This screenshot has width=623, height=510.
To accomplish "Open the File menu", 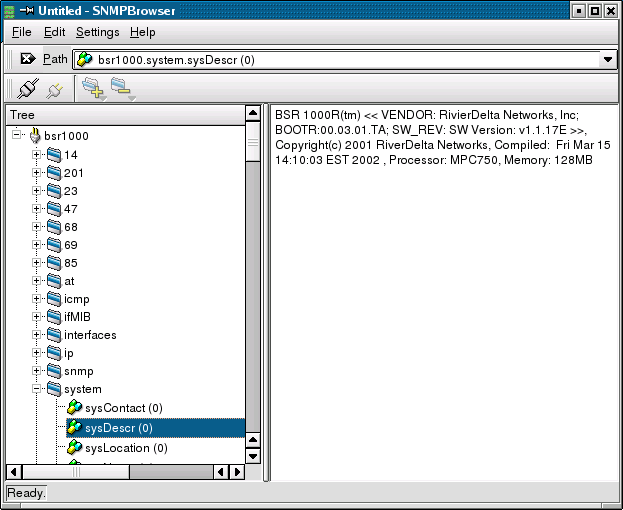I will pyautogui.click(x=21, y=32).
